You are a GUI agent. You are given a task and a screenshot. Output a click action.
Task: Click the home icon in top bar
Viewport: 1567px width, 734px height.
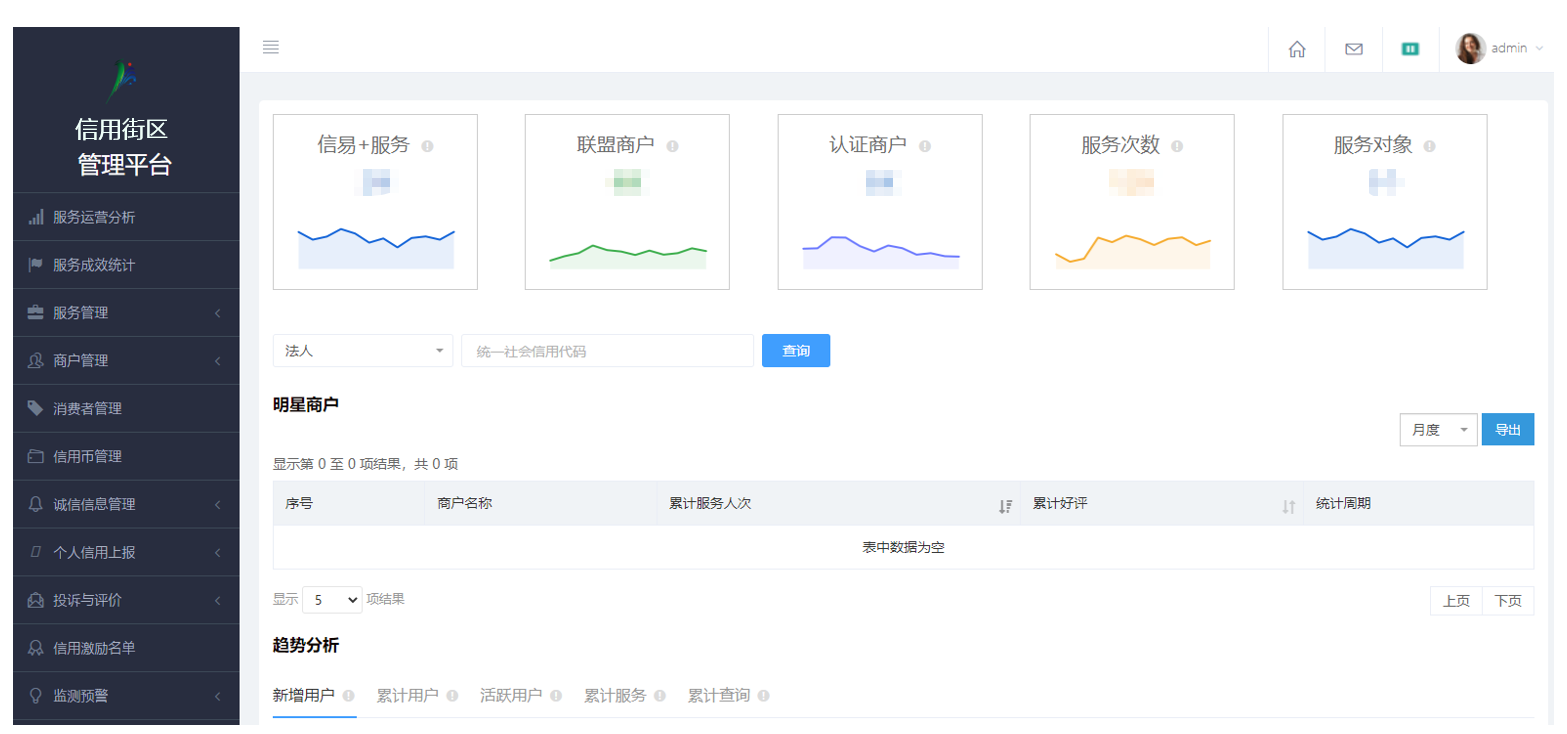(x=1297, y=49)
